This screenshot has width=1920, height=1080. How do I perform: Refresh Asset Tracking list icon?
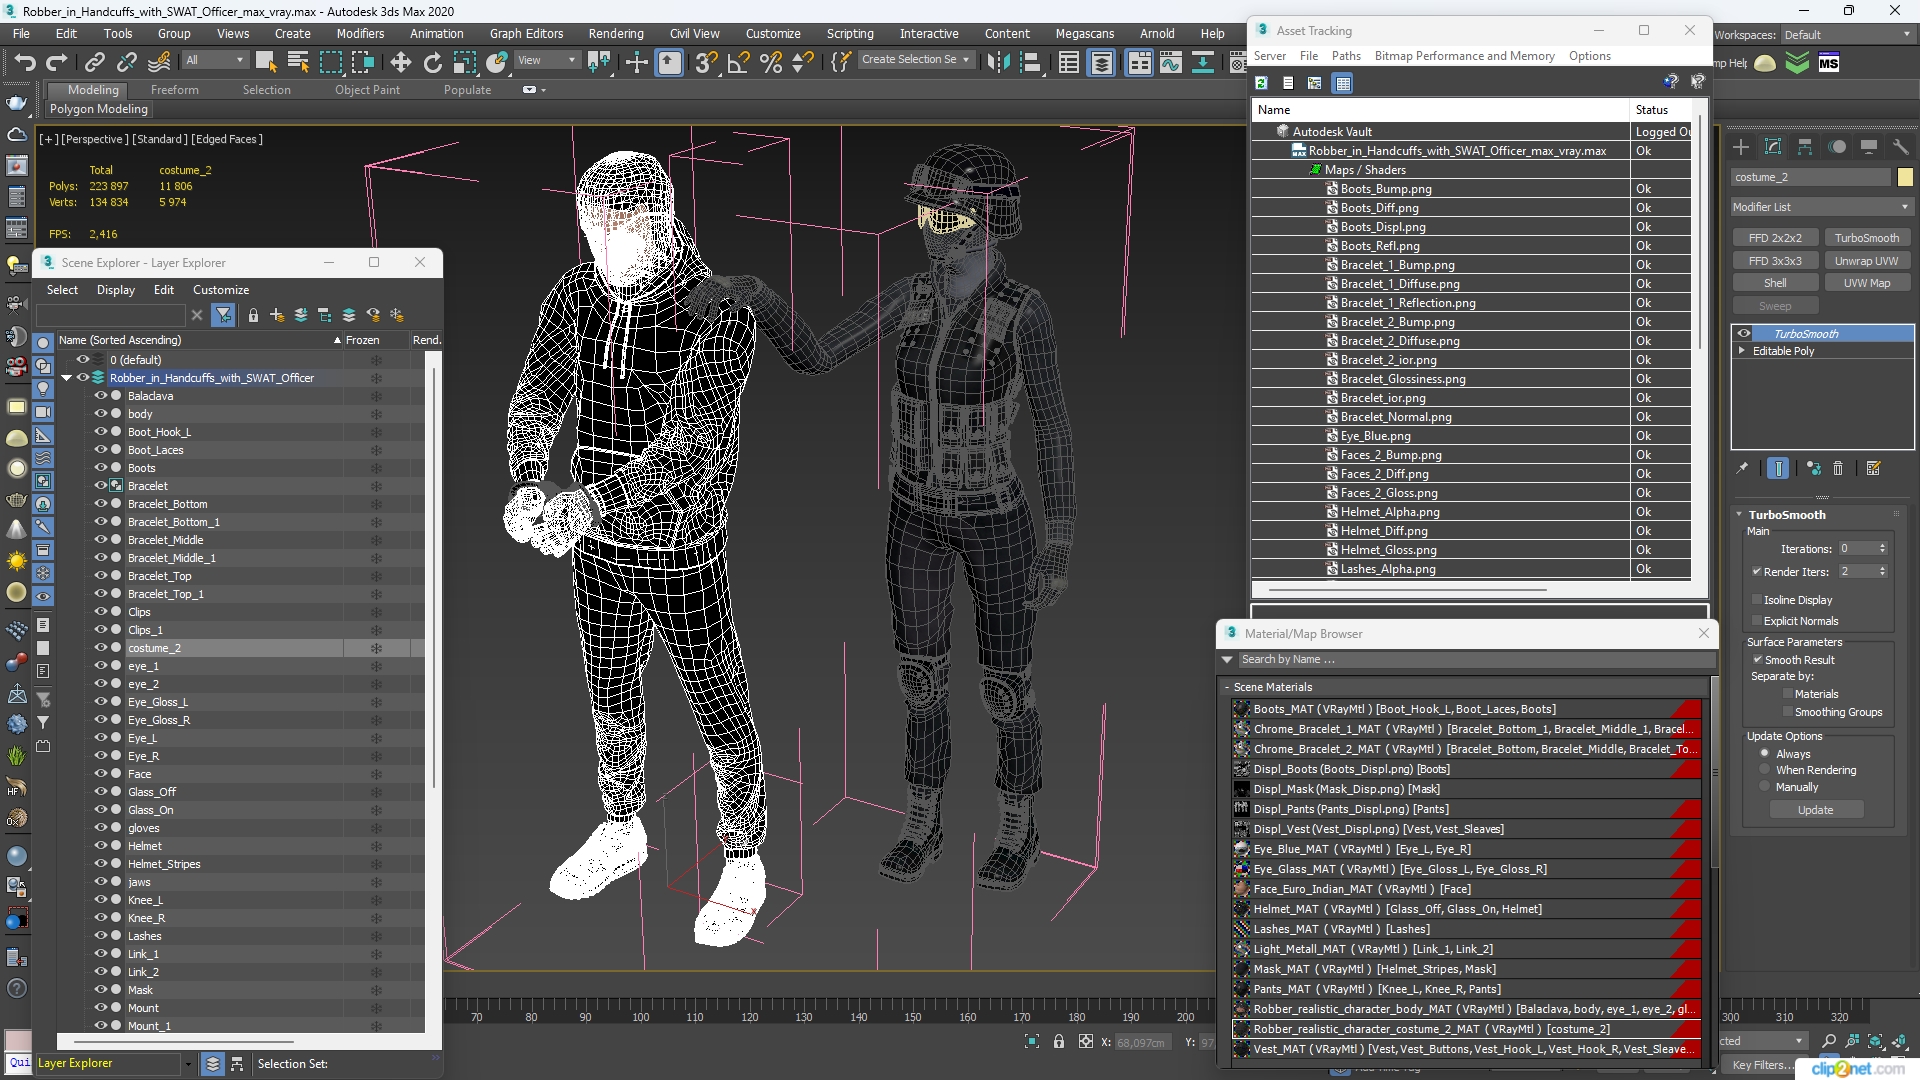click(x=1262, y=83)
